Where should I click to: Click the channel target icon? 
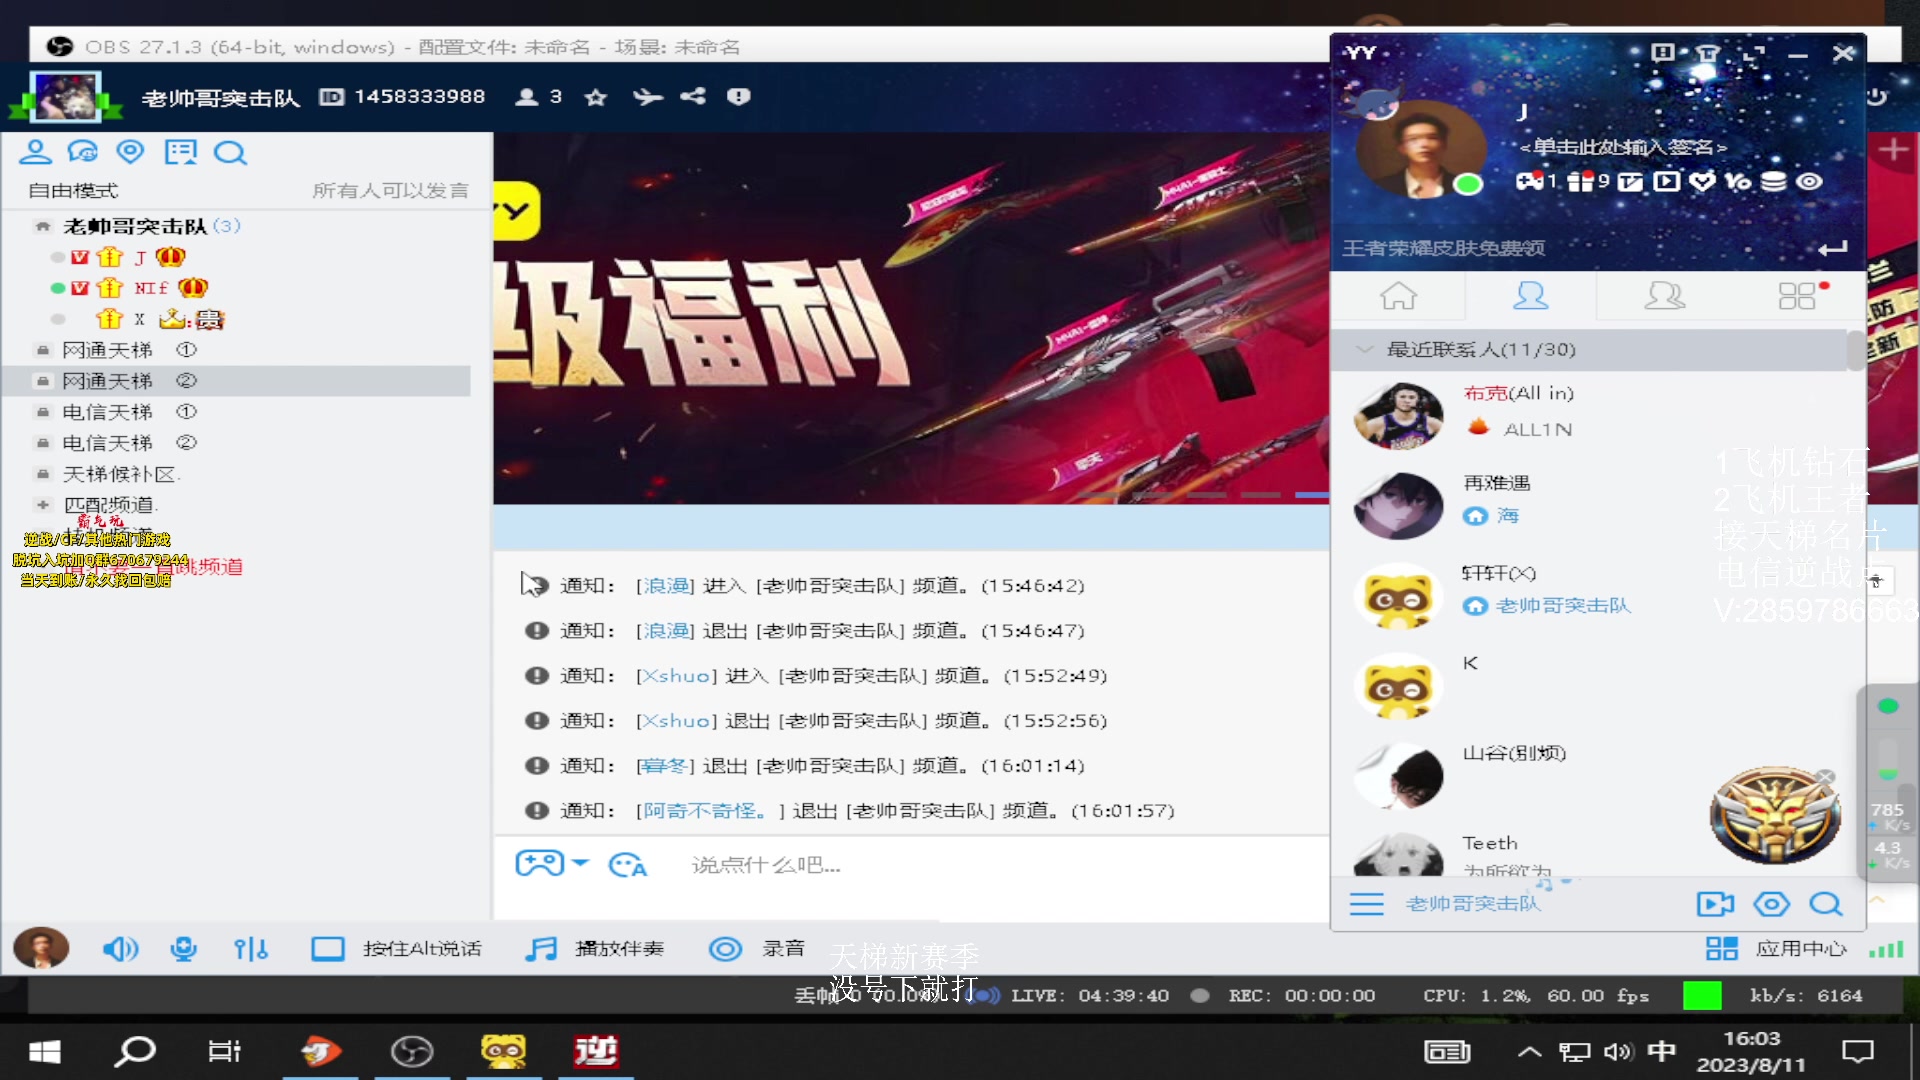(130, 152)
